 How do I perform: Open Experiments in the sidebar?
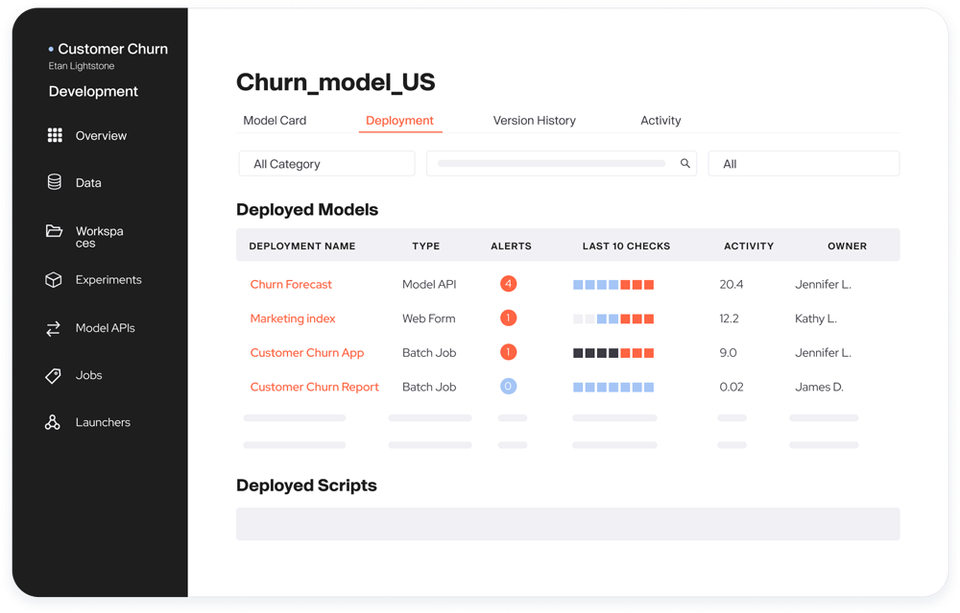108,280
